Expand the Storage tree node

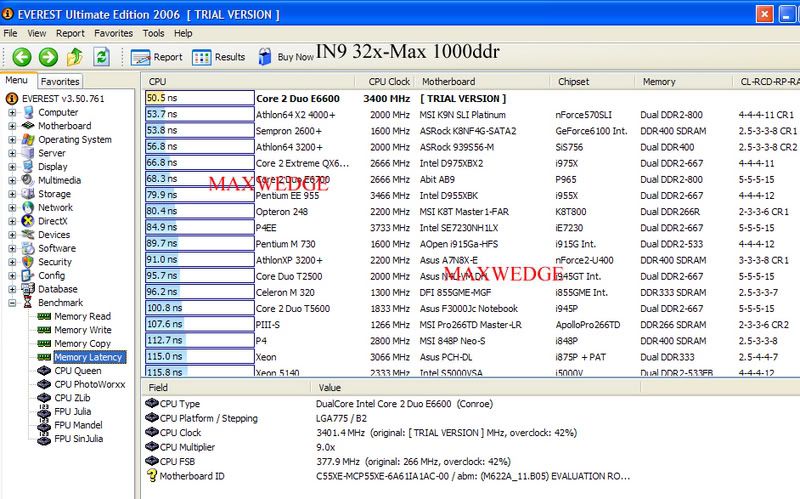(x=12, y=194)
